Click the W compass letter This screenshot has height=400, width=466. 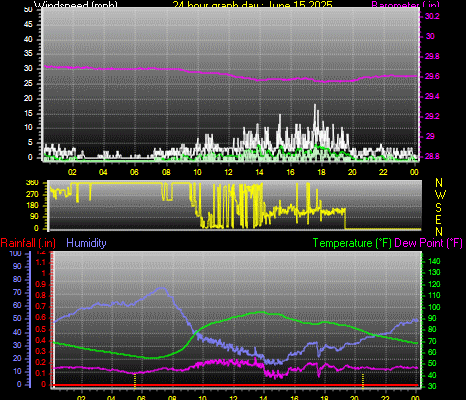click(x=440, y=195)
